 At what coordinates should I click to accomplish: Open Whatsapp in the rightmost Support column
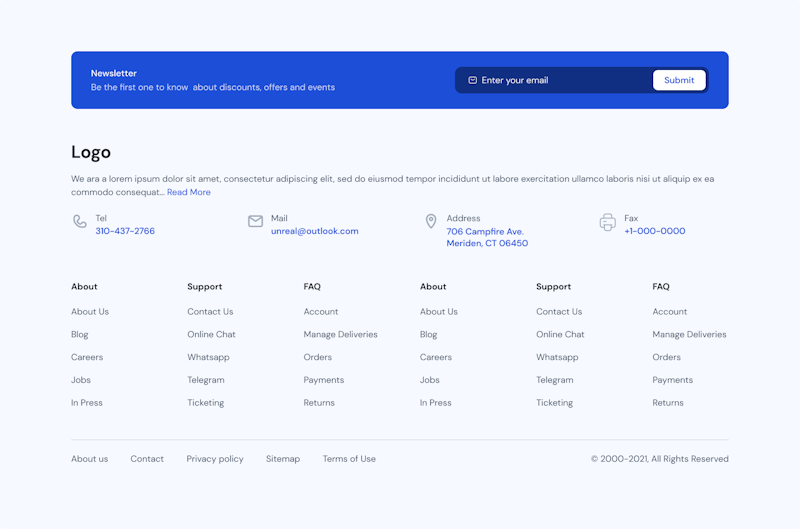pos(557,357)
